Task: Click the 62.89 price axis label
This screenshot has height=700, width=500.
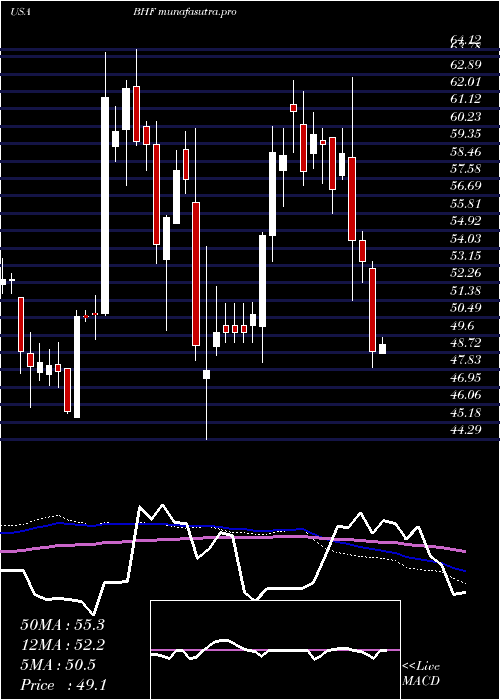Action: [x=466, y=65]
